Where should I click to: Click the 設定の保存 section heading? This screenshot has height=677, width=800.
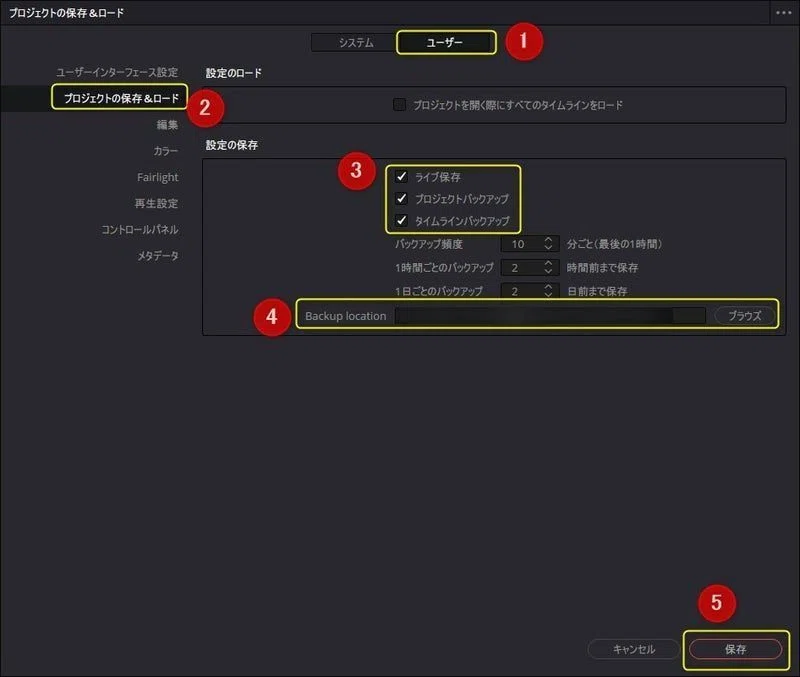click(x=232, y=145)
